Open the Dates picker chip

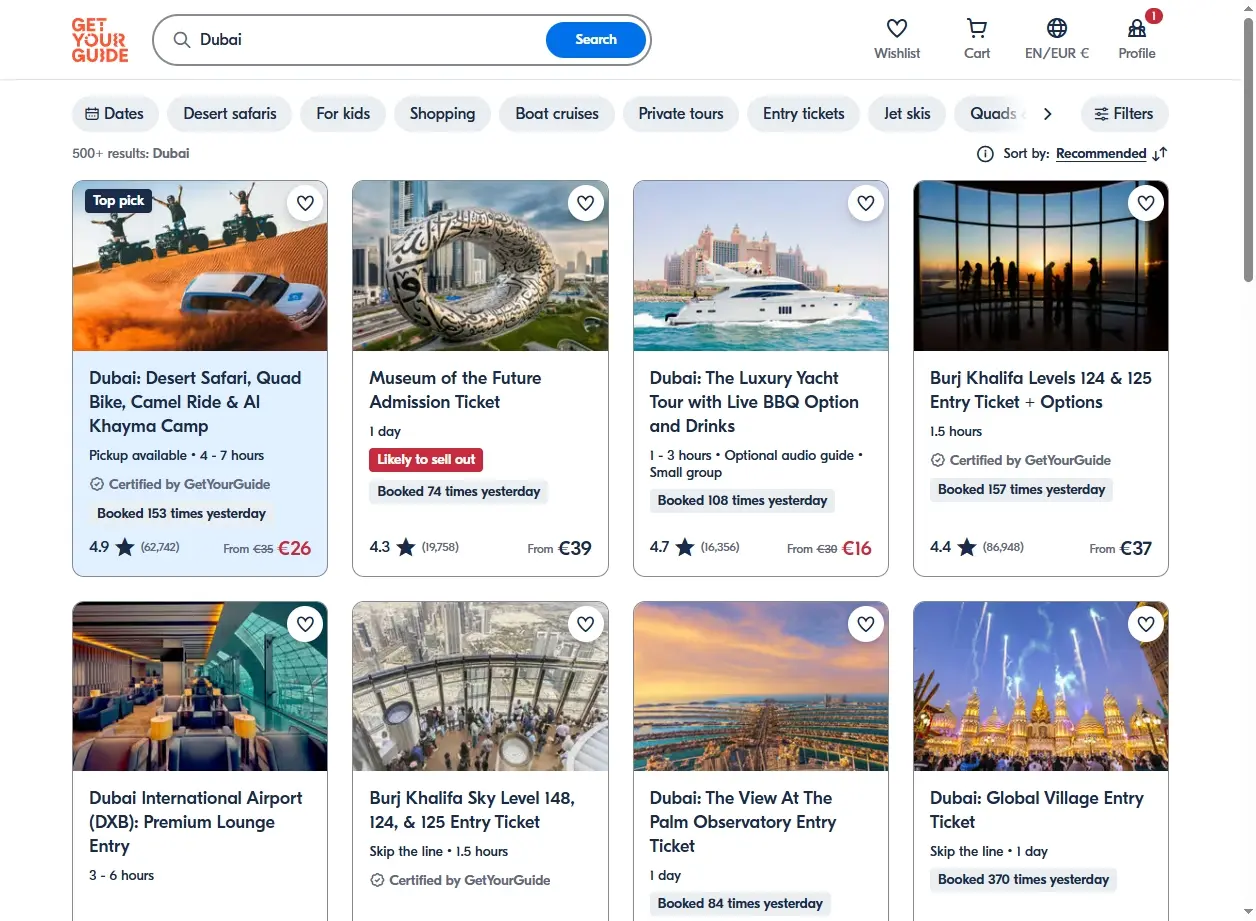point(115,114)
